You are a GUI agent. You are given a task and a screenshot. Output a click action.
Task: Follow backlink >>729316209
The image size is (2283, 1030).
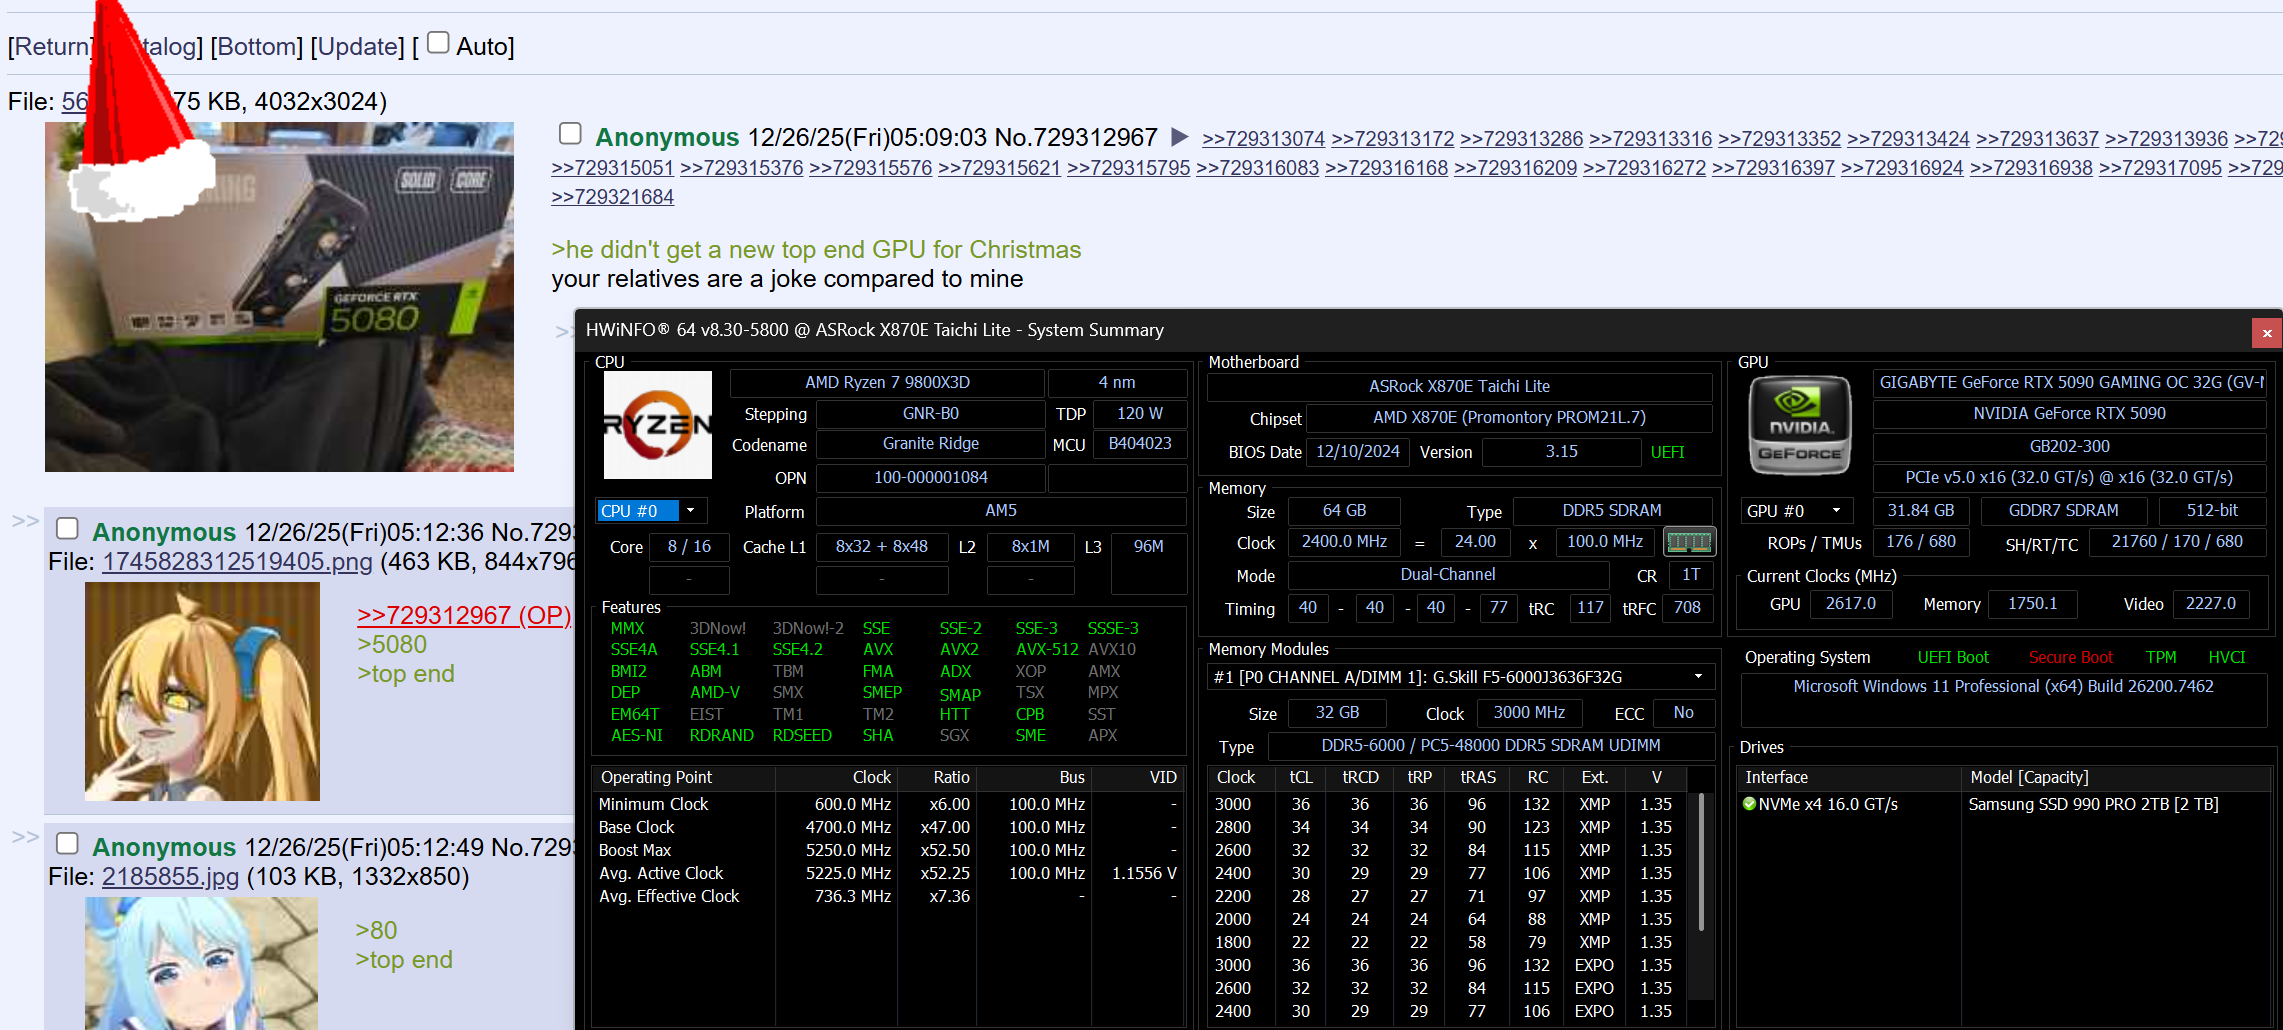pos(1515,168)
